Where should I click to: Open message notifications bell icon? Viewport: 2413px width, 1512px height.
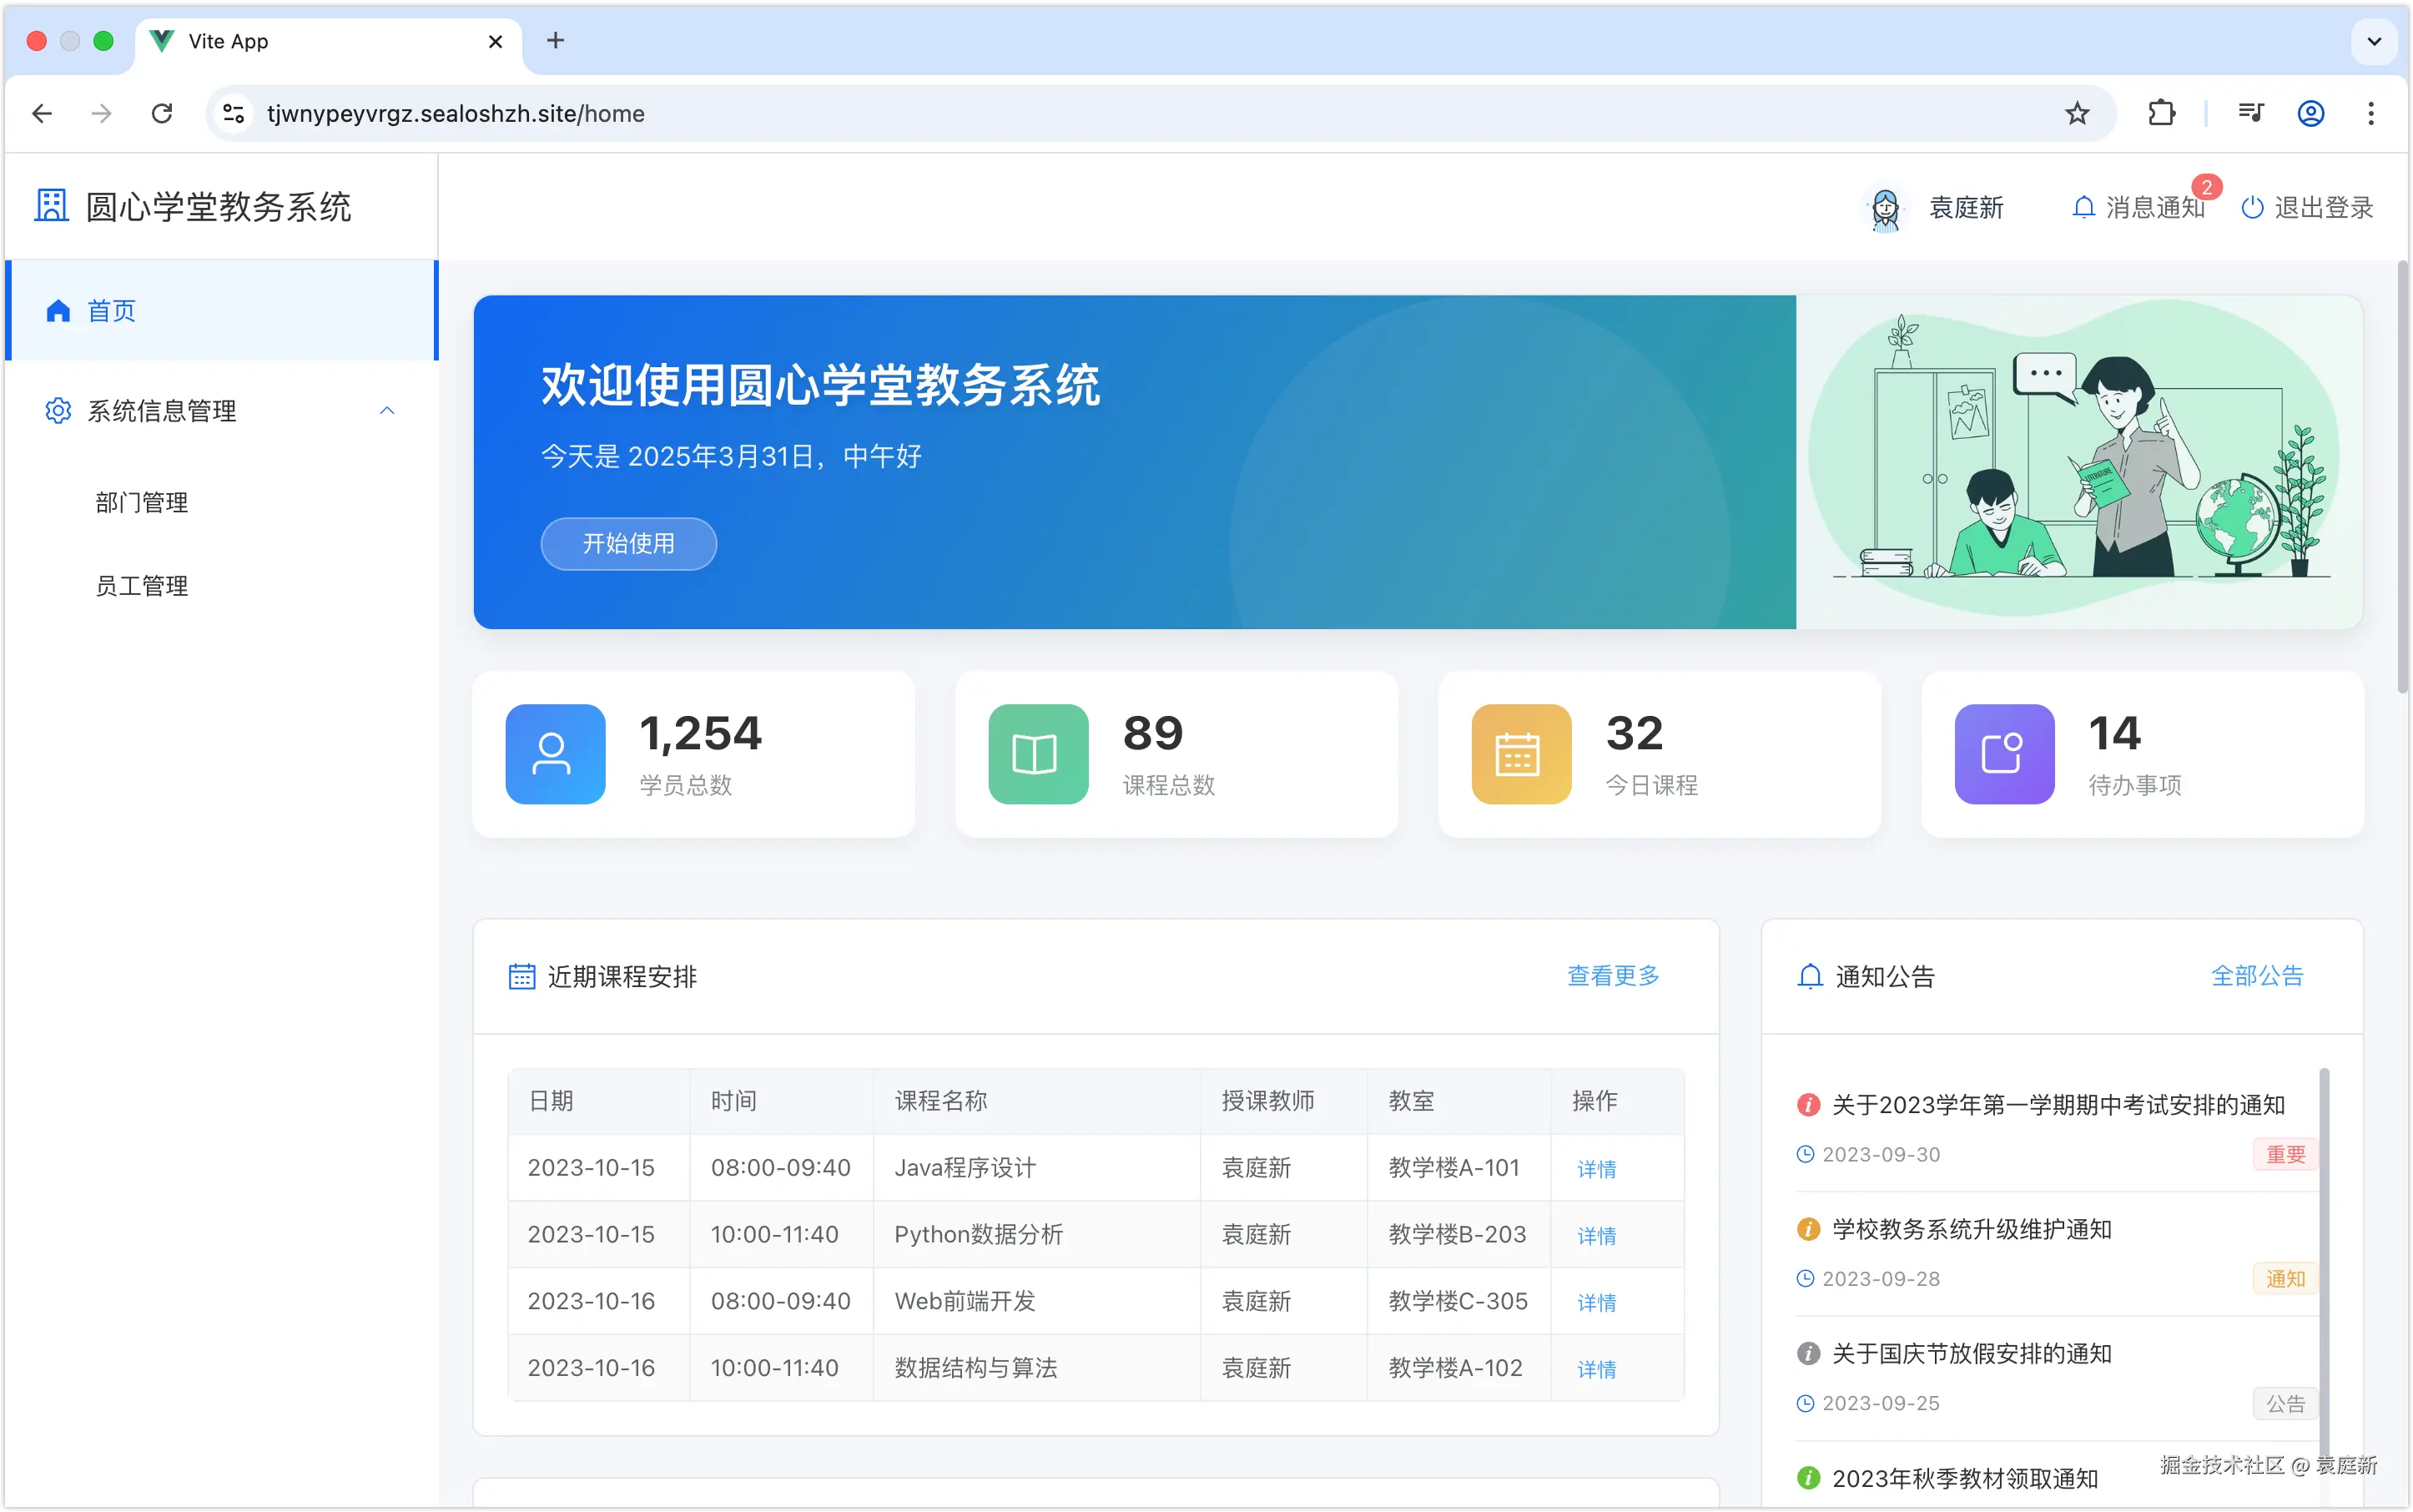(x=2083, y=207)
